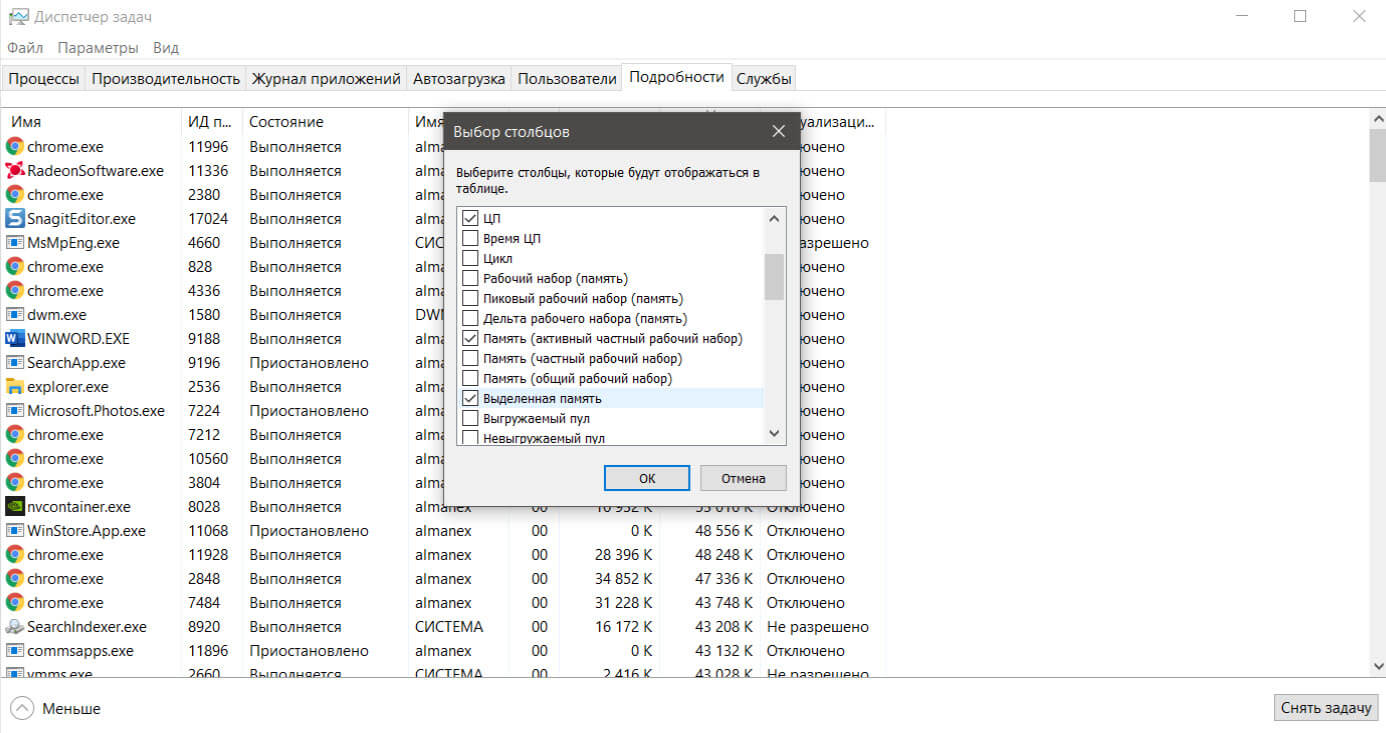
Task: Check the Цикл column checkbox
Action: point(470,259)
